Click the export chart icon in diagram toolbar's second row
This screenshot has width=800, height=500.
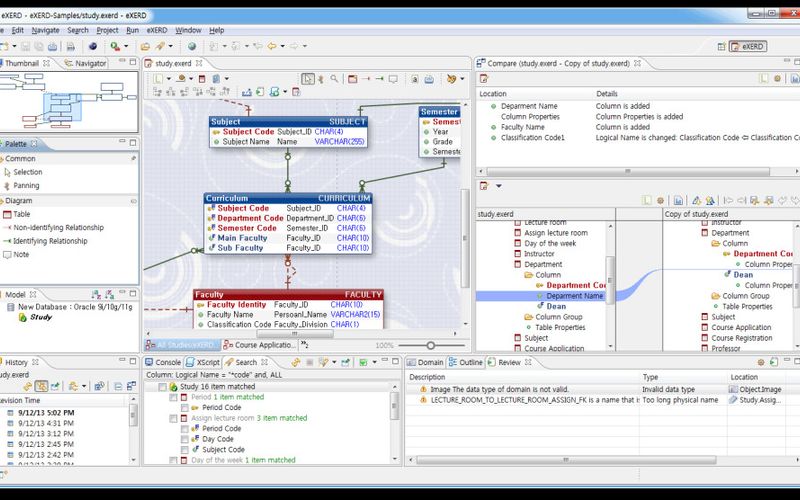(247, 92)
